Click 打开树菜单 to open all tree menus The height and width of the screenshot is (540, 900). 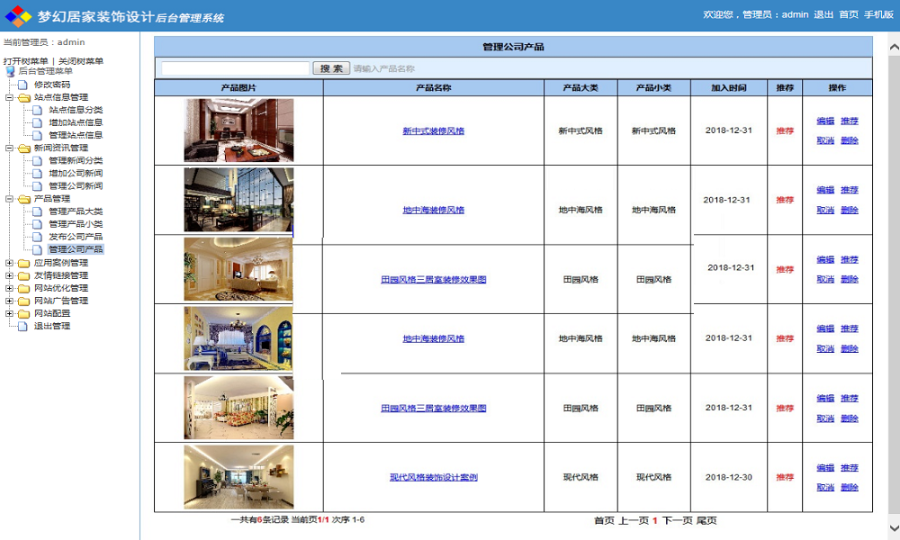(x=26, y=61)
